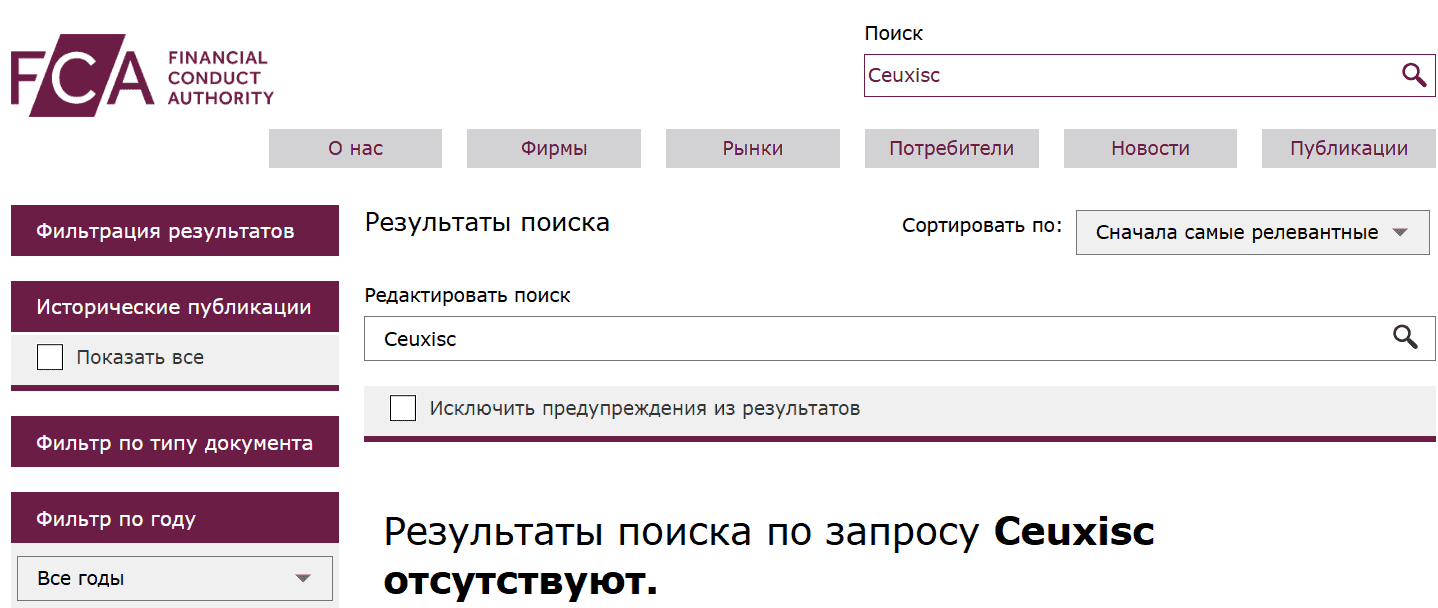Open the 'Новости' menu item
The width and height of the screenshot is (1438, 608).
click(1148, 148)
